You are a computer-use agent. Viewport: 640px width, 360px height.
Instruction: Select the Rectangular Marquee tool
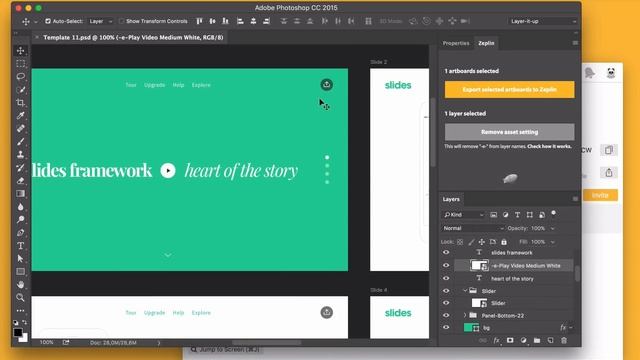click(x=20, y=64)
